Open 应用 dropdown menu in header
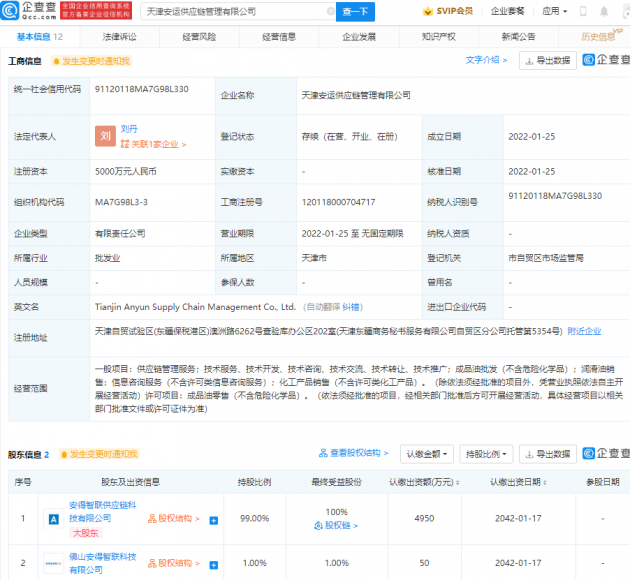Image resolution: width=630 pixels, height=580 pixels. 554,11
